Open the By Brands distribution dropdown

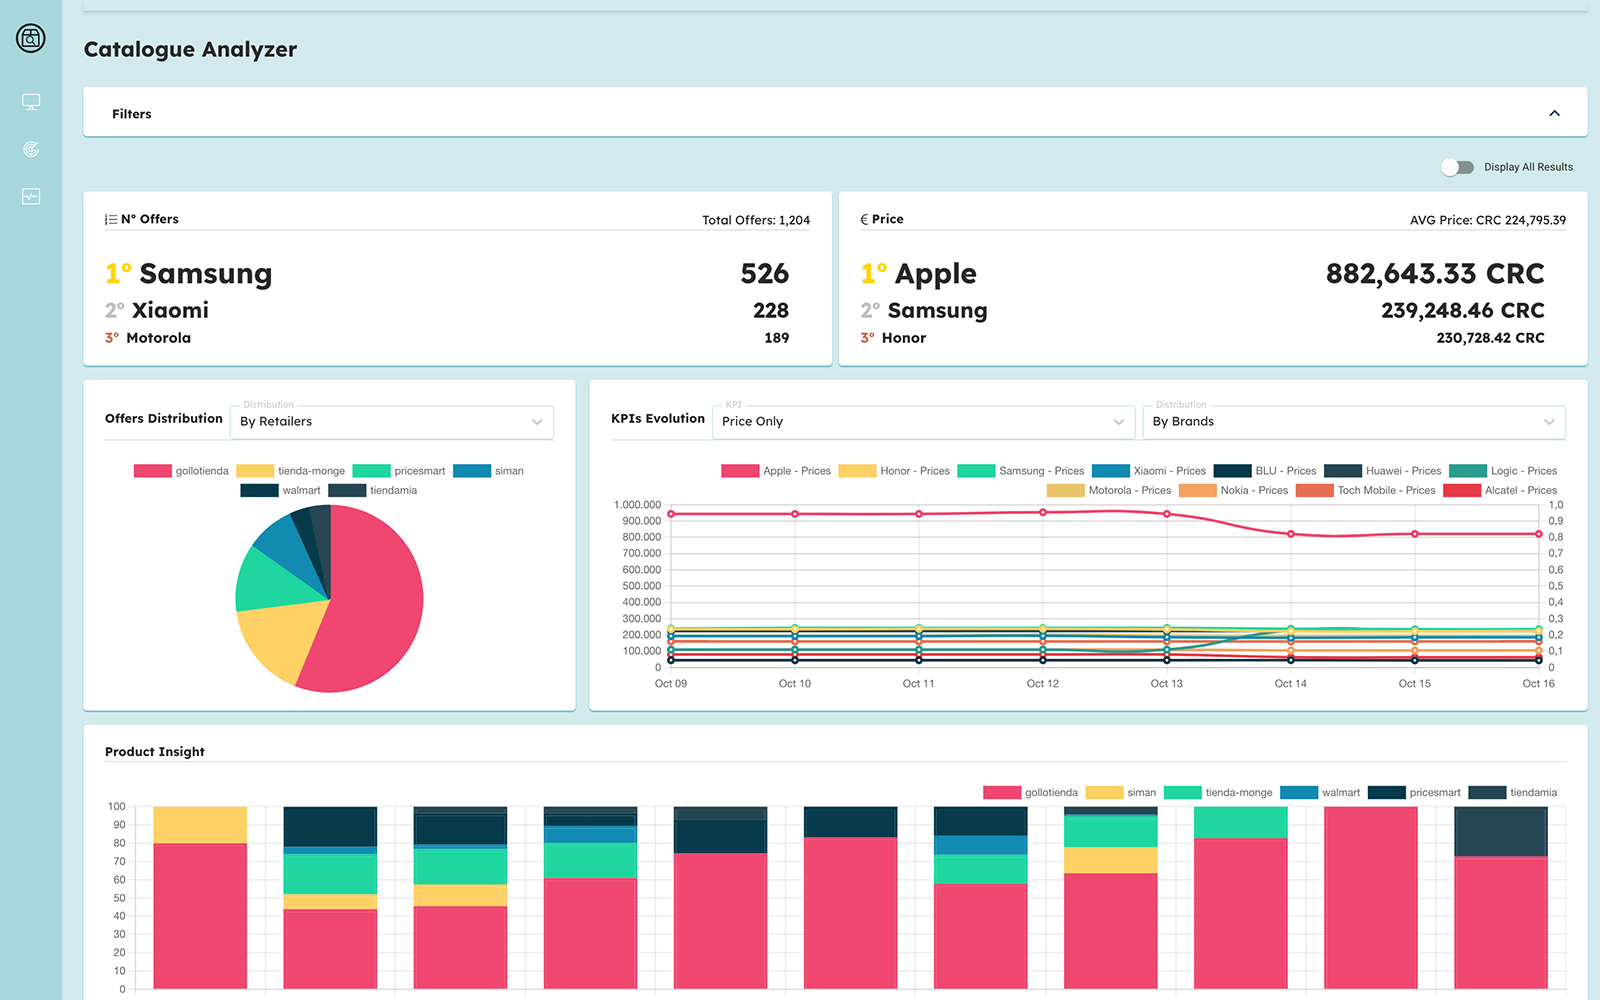pos(1354,422)
